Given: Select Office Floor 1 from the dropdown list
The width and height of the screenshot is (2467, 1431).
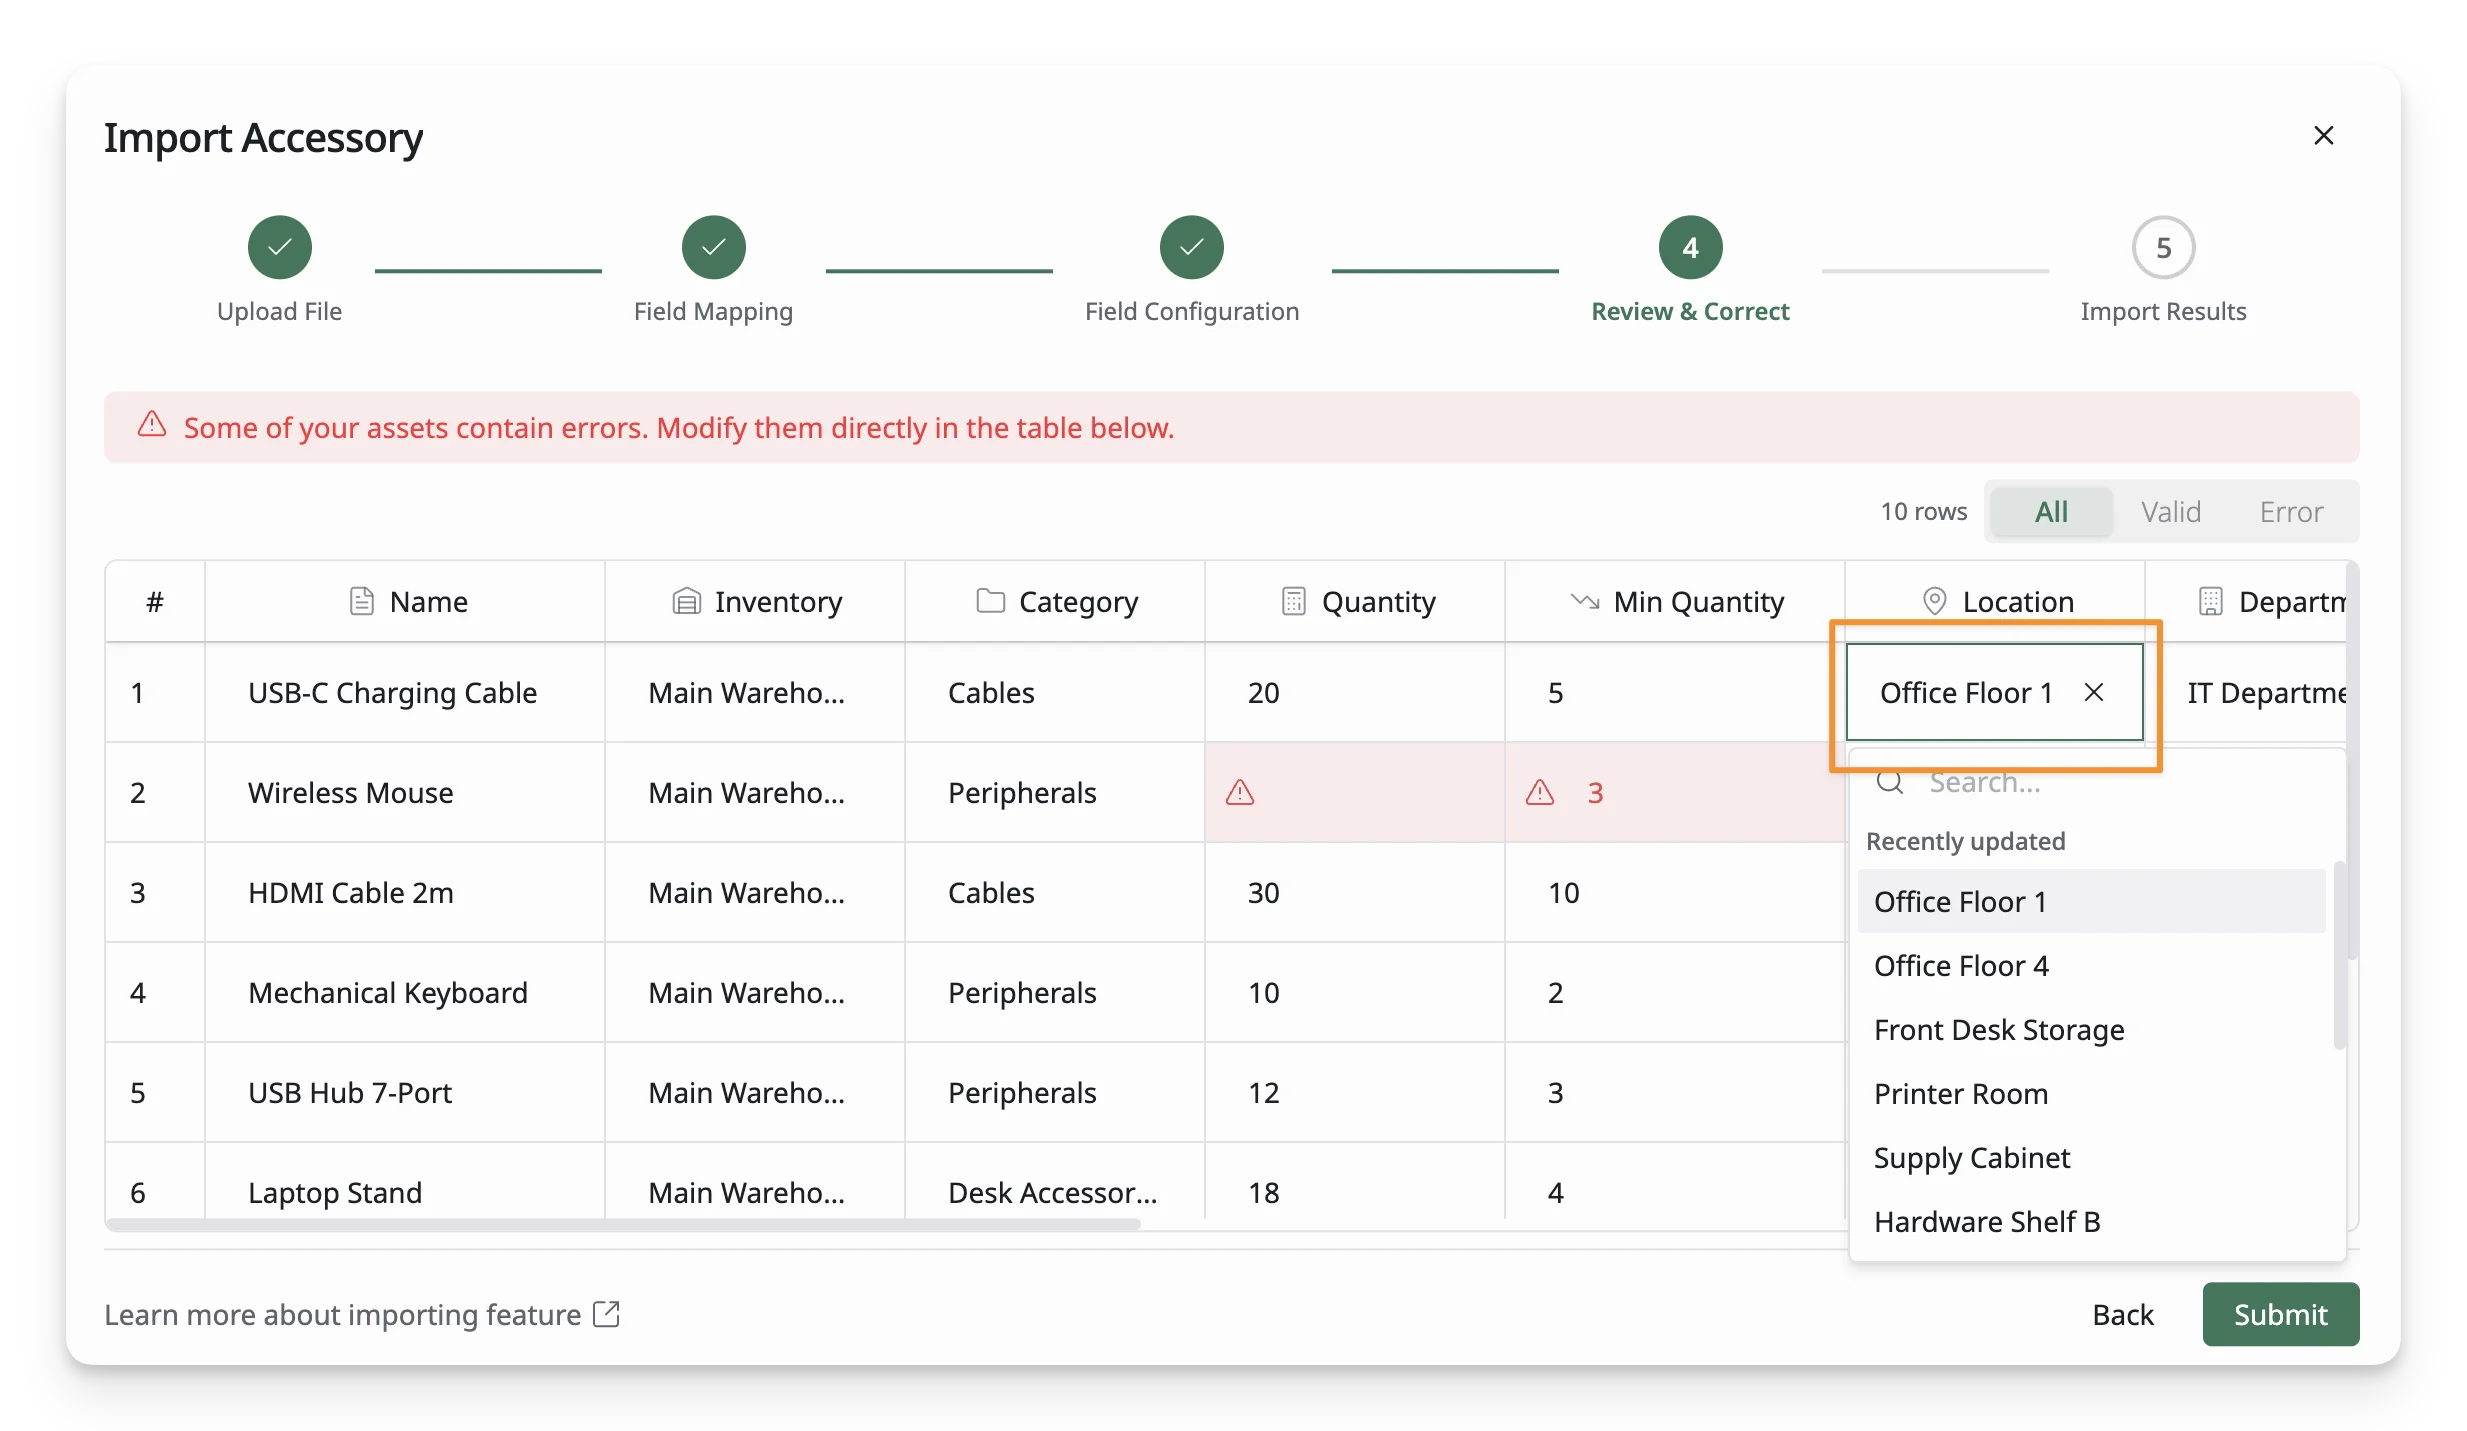Looking at the screenshot, I should pos(2091,901).
